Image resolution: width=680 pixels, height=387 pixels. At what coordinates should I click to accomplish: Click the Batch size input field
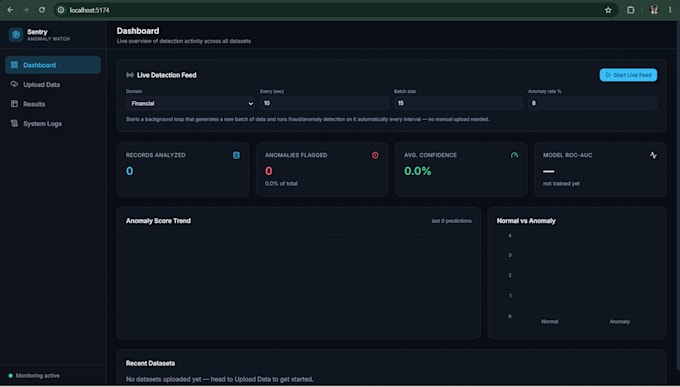click(458, 103)
